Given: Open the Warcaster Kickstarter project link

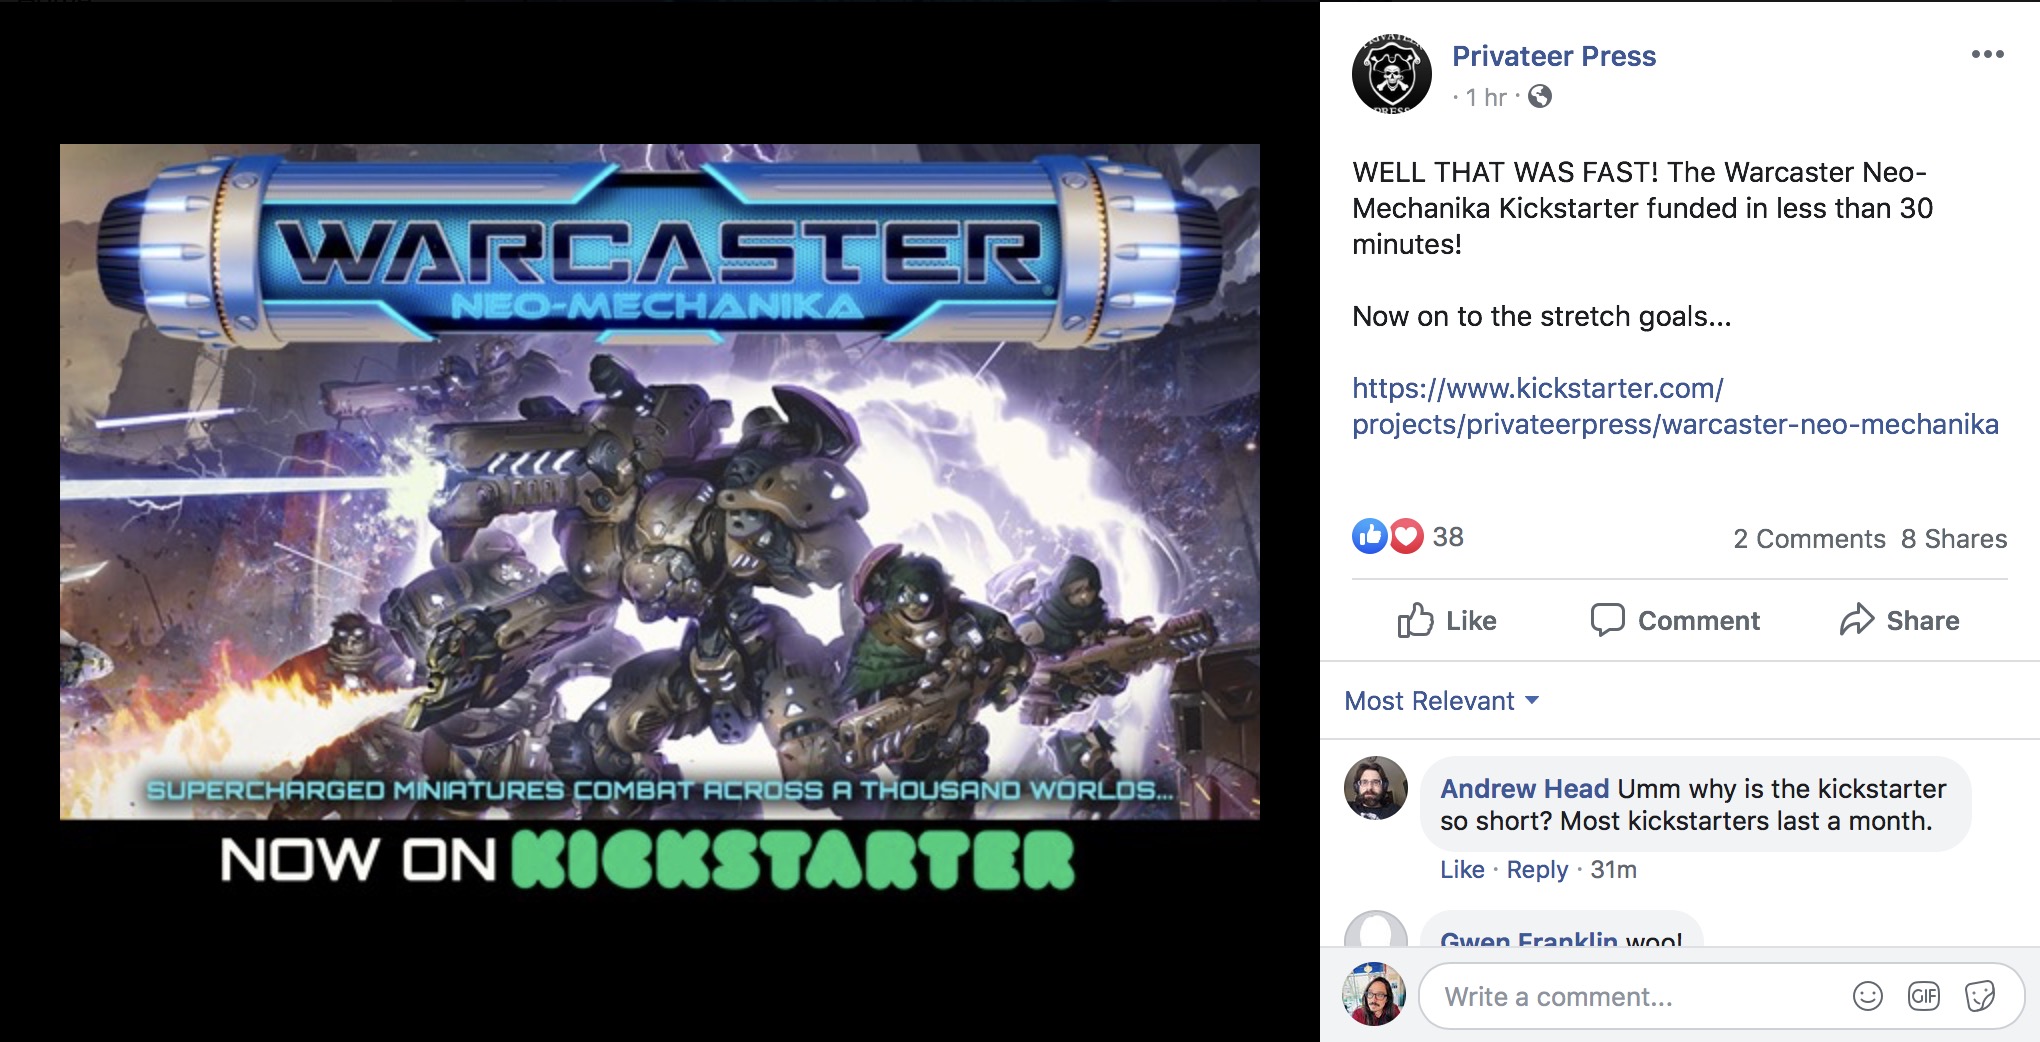Looking at the screenshot, I should pyautogui.click(x=1675, y=406).
